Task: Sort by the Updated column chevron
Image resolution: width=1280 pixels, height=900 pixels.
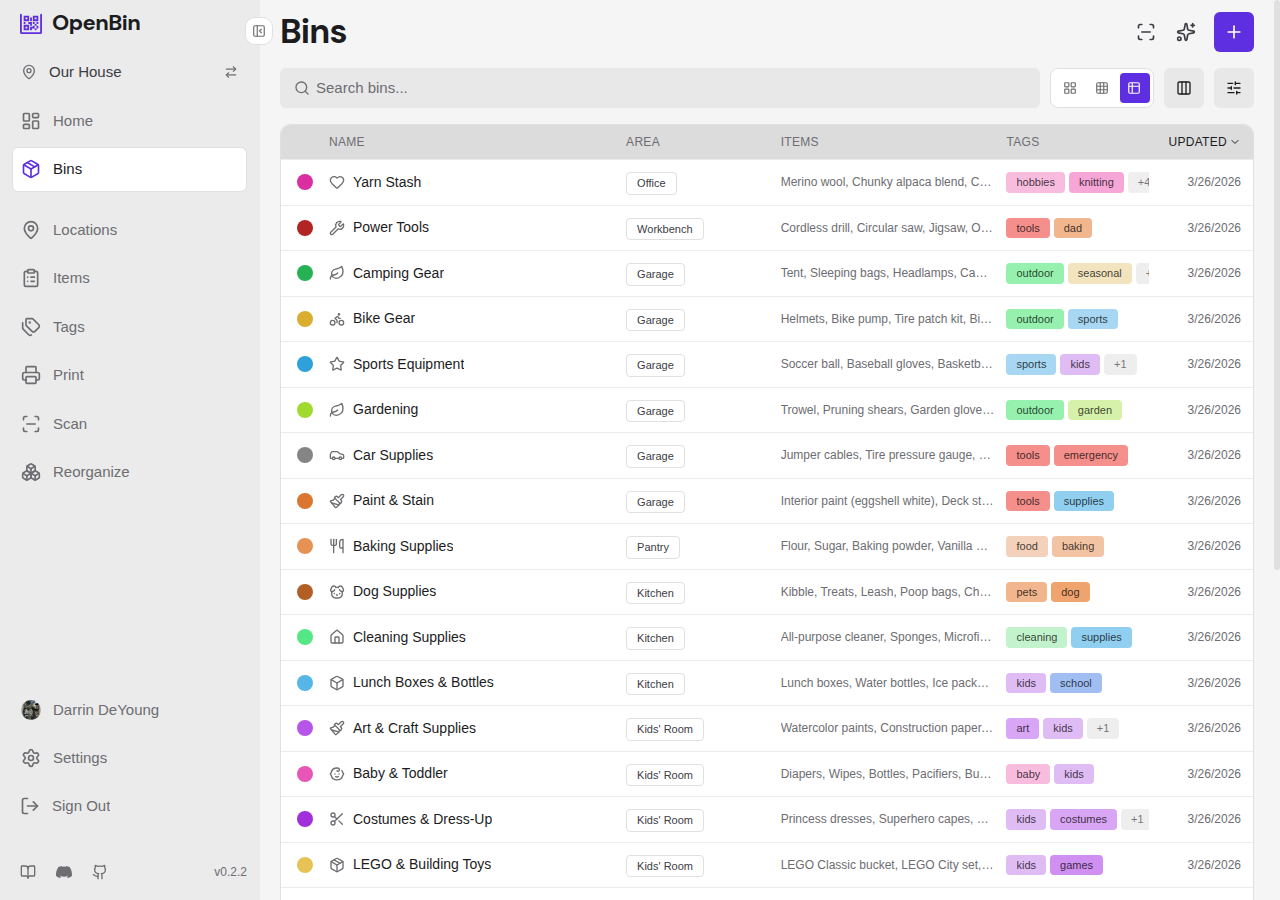Action: coord(1235,142)
